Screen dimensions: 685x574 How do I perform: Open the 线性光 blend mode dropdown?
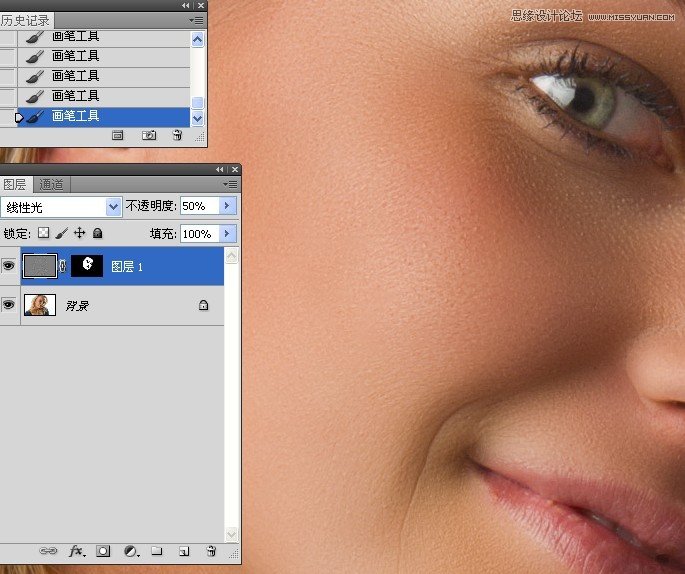(x=62, y=206)
